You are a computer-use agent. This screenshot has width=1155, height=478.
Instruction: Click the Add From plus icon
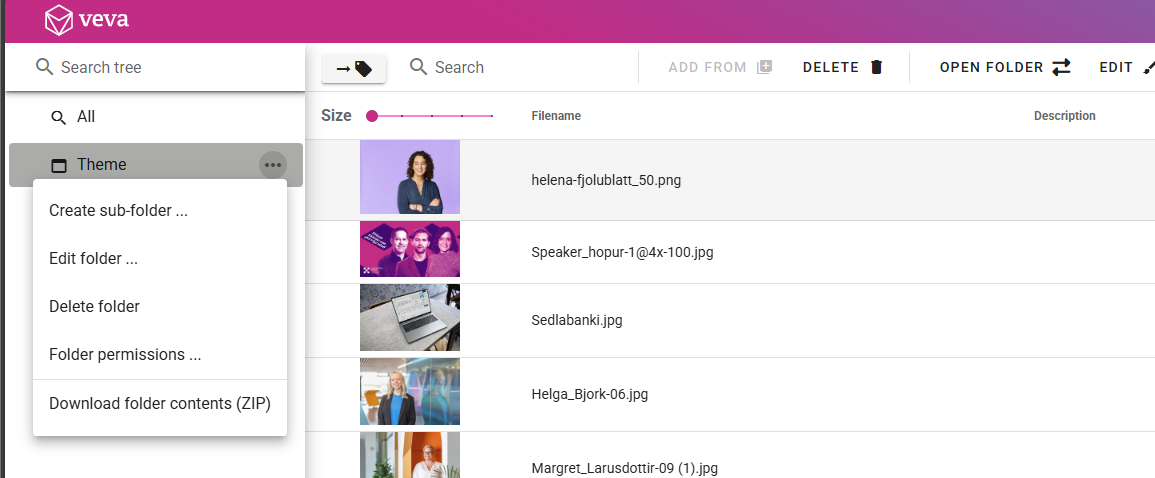tap(765, 67)
